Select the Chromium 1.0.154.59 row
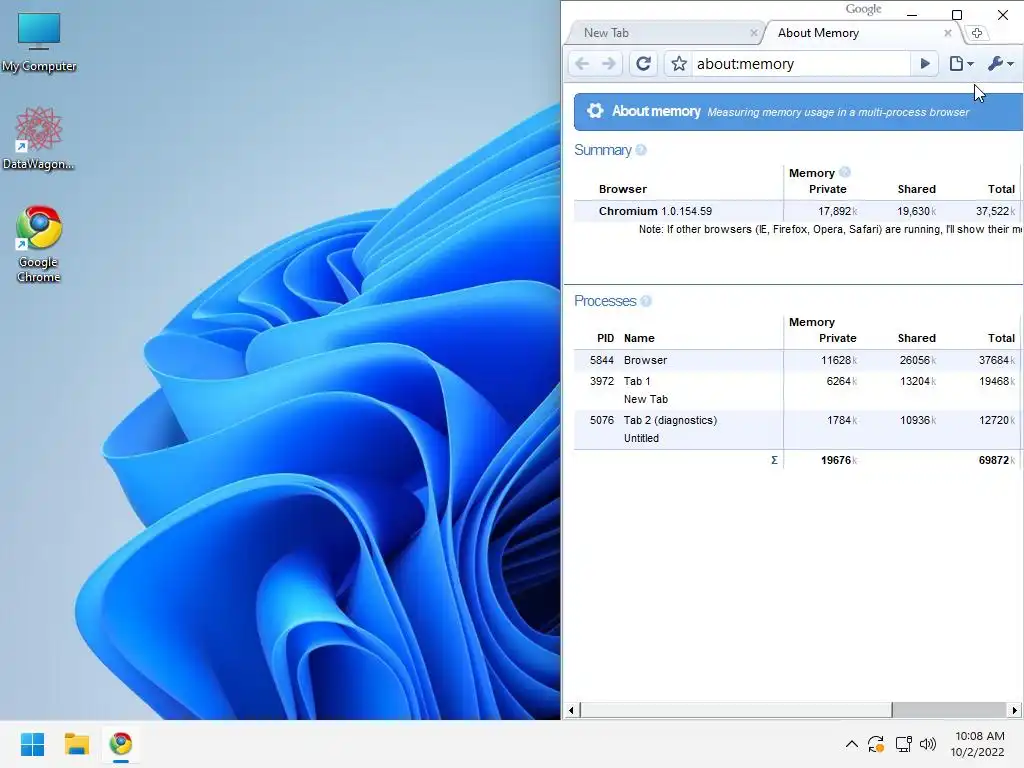 point(797,211)
